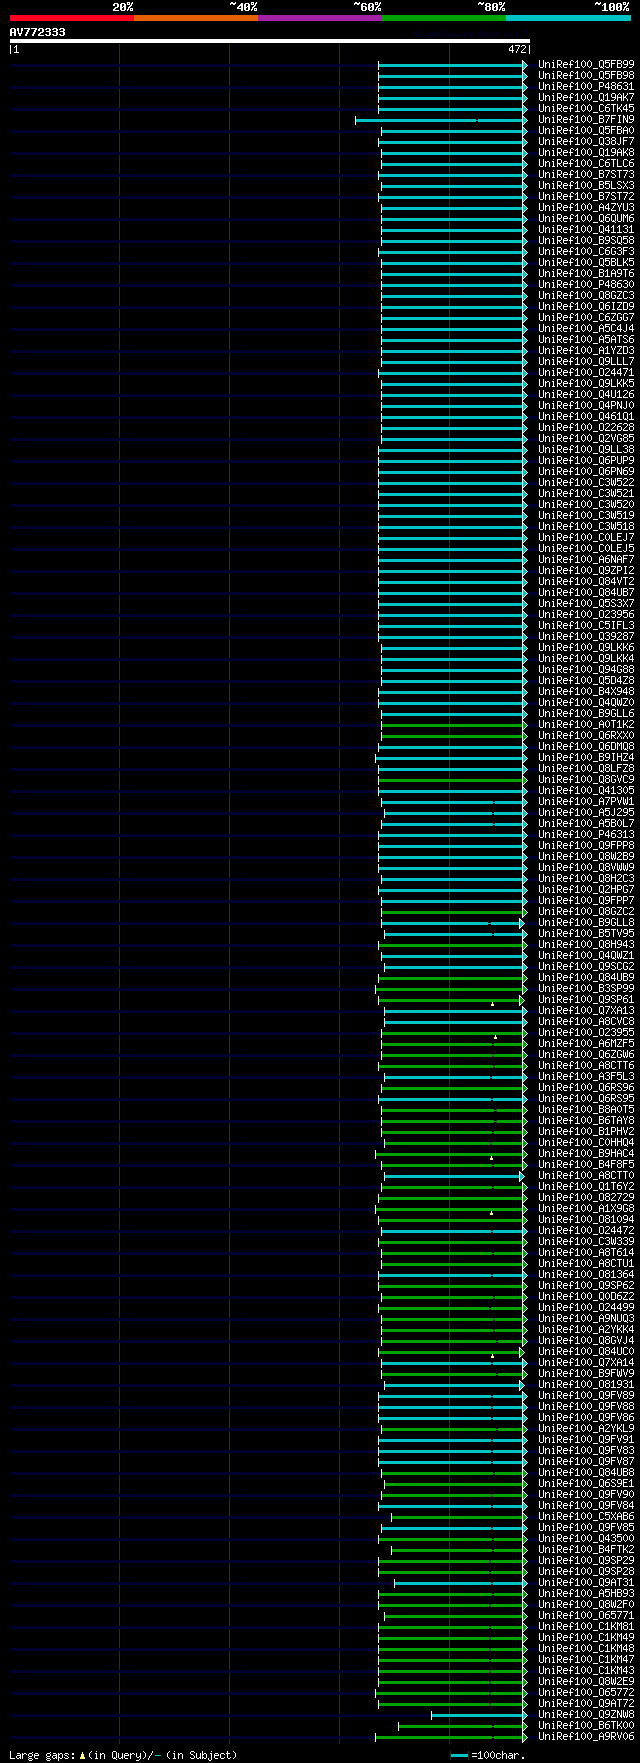Select hit UniRef100_Q8H943
This screenshot has height=1763, width=640.
pos(586,944)
